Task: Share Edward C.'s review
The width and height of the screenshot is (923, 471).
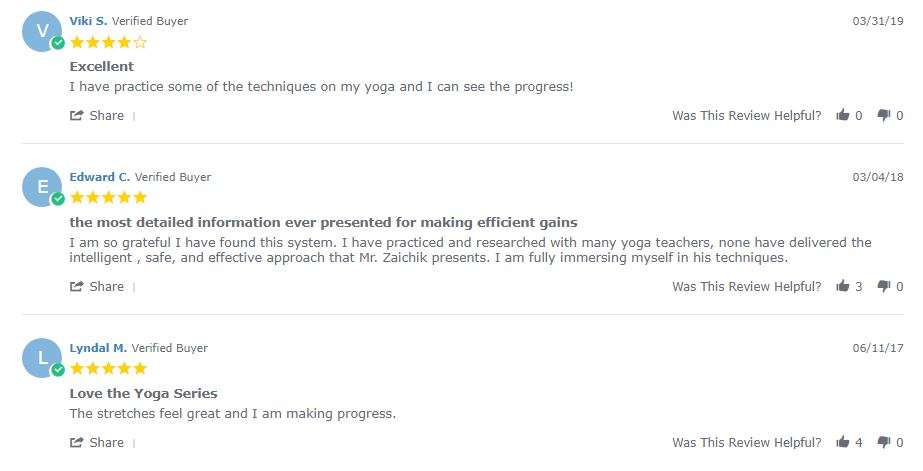Action: (97, 286)
